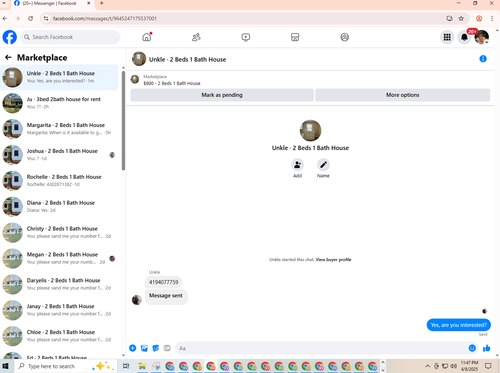The height and width of the screenshot is (373, 500).
Task: Open the Facebook logo home link
Action: click(x=10, y=37)
